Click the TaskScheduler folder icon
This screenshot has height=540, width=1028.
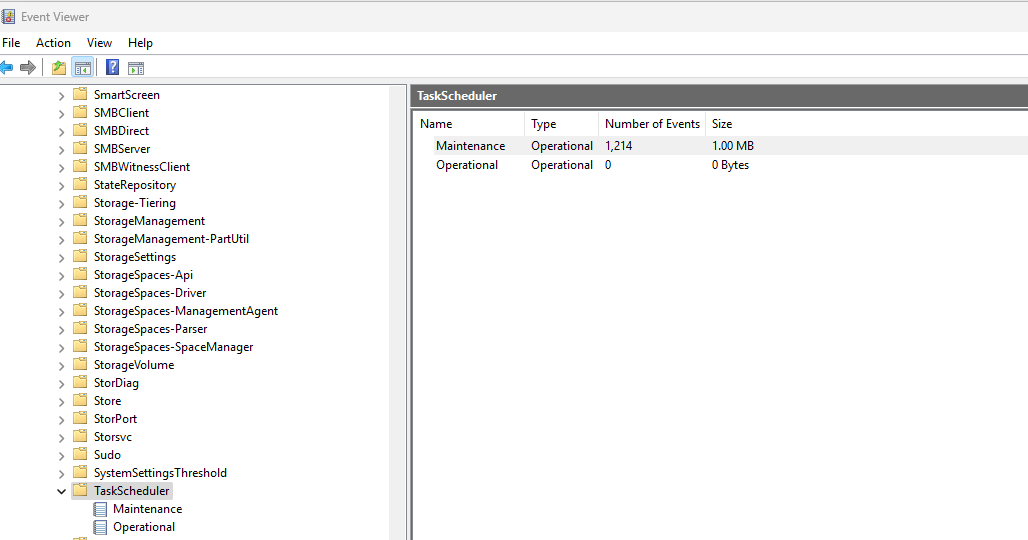[80, 490]
